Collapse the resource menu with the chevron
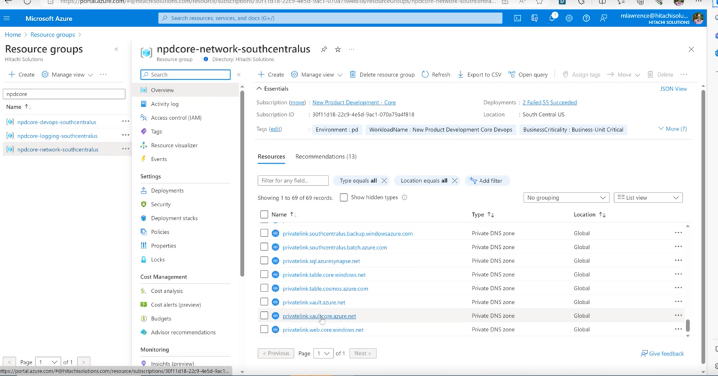This screenshot has width=718, height=376. point(239,75)
